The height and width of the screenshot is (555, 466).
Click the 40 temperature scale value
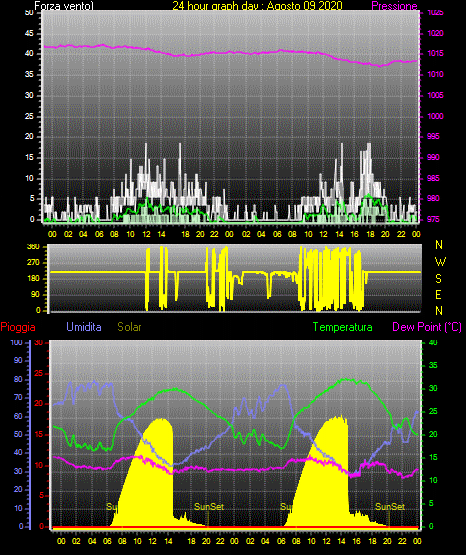(433, 342)
